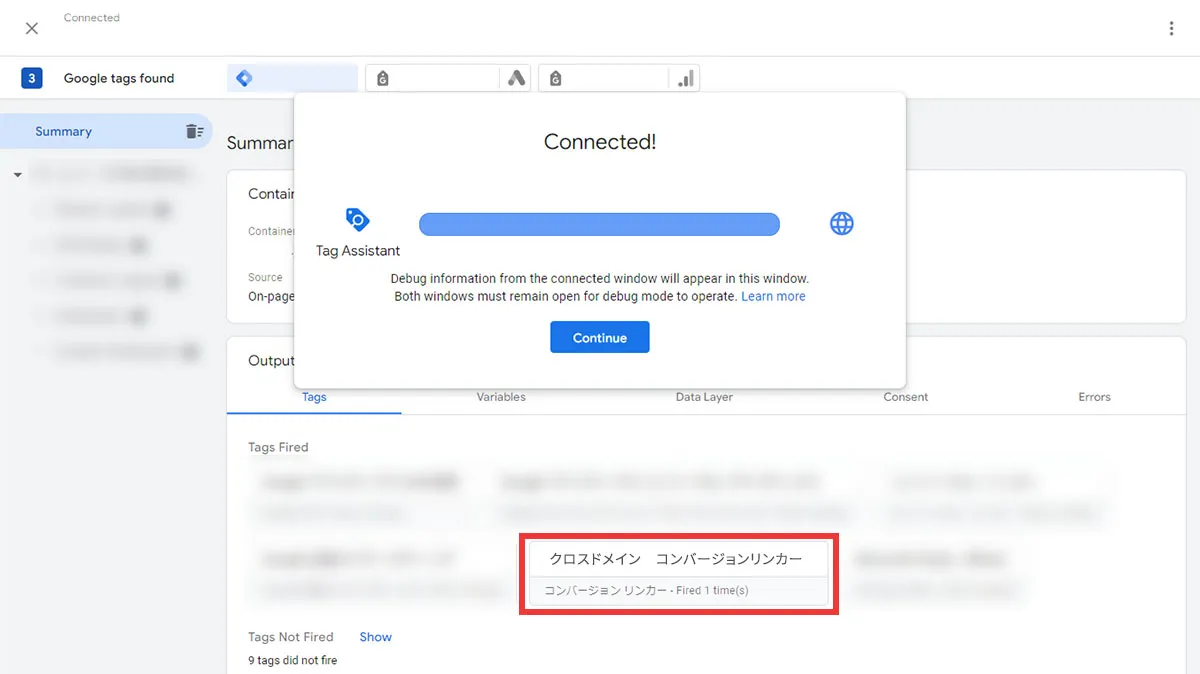Screen dimensions: 1200x674
Task: Collapse the expanded page entry in the sidebar
Action: tap(16, 172)
